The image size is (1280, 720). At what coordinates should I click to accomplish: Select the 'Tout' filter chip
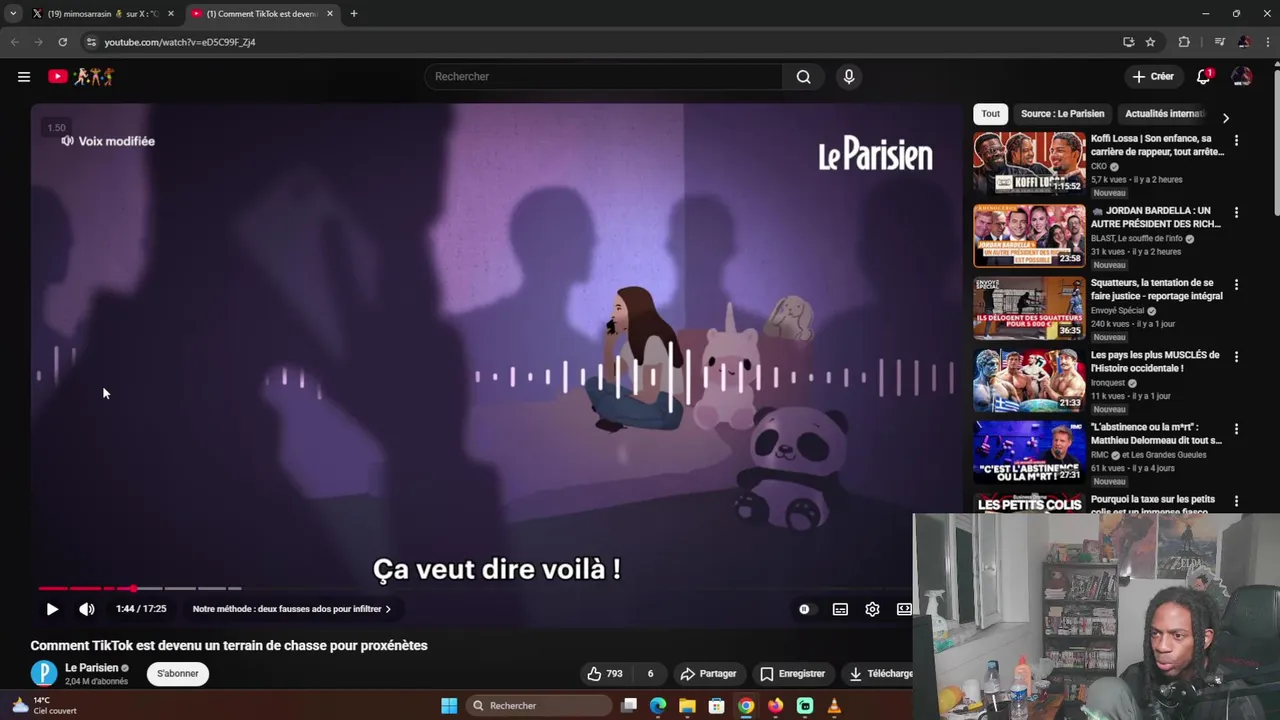pos(990,114)
